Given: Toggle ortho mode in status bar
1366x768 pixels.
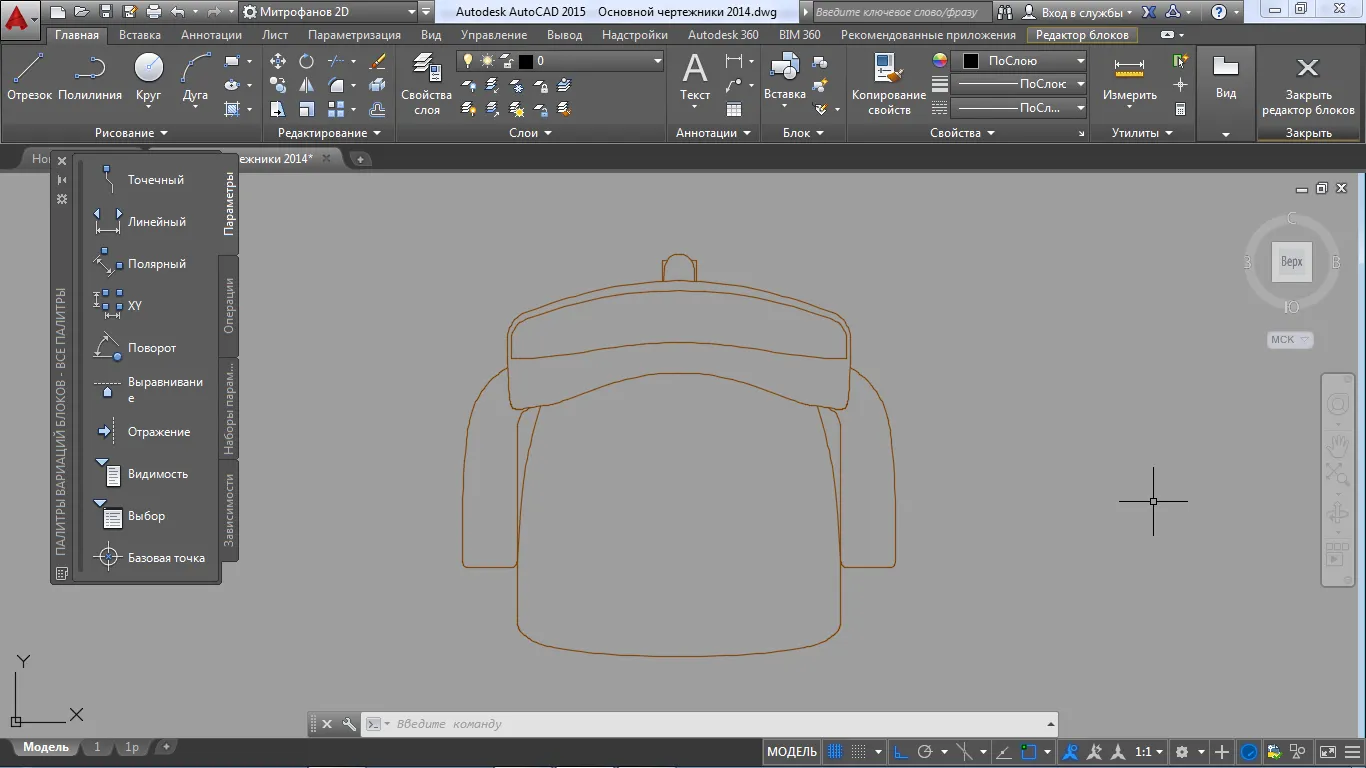Looking at the screenshot, I should point(900,752).
